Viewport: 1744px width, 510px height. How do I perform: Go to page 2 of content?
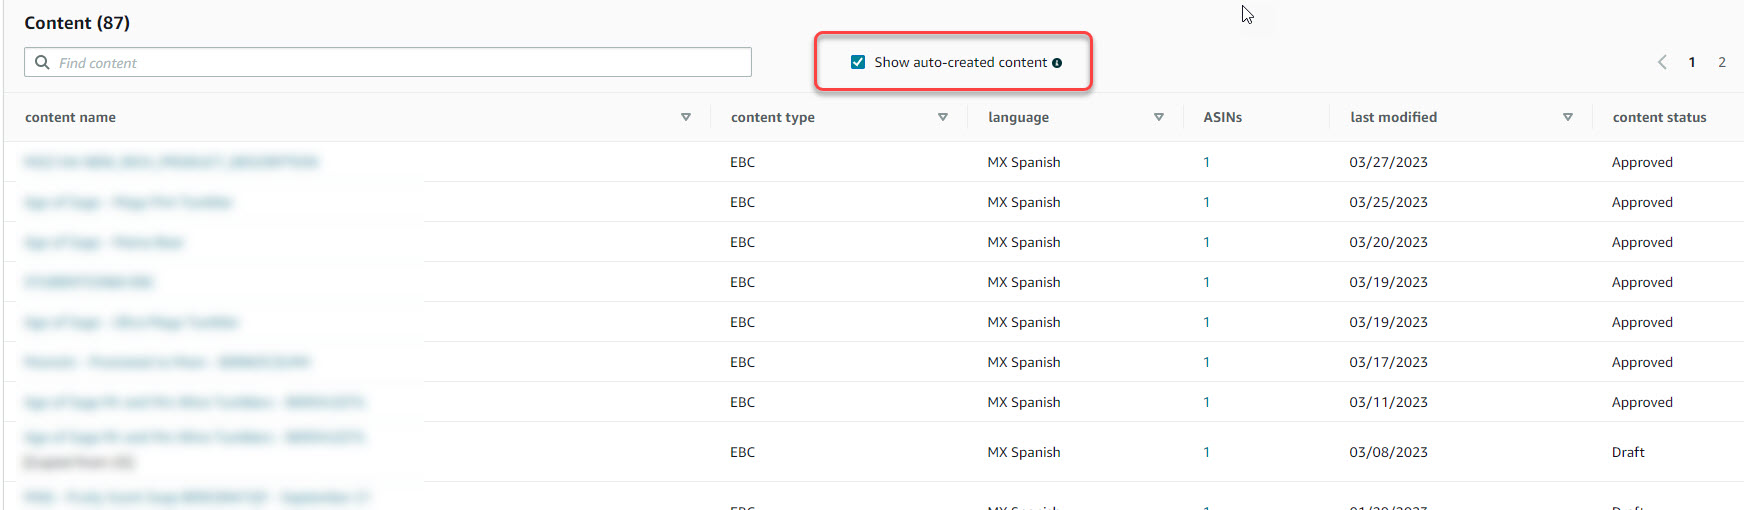(1722, 62)
